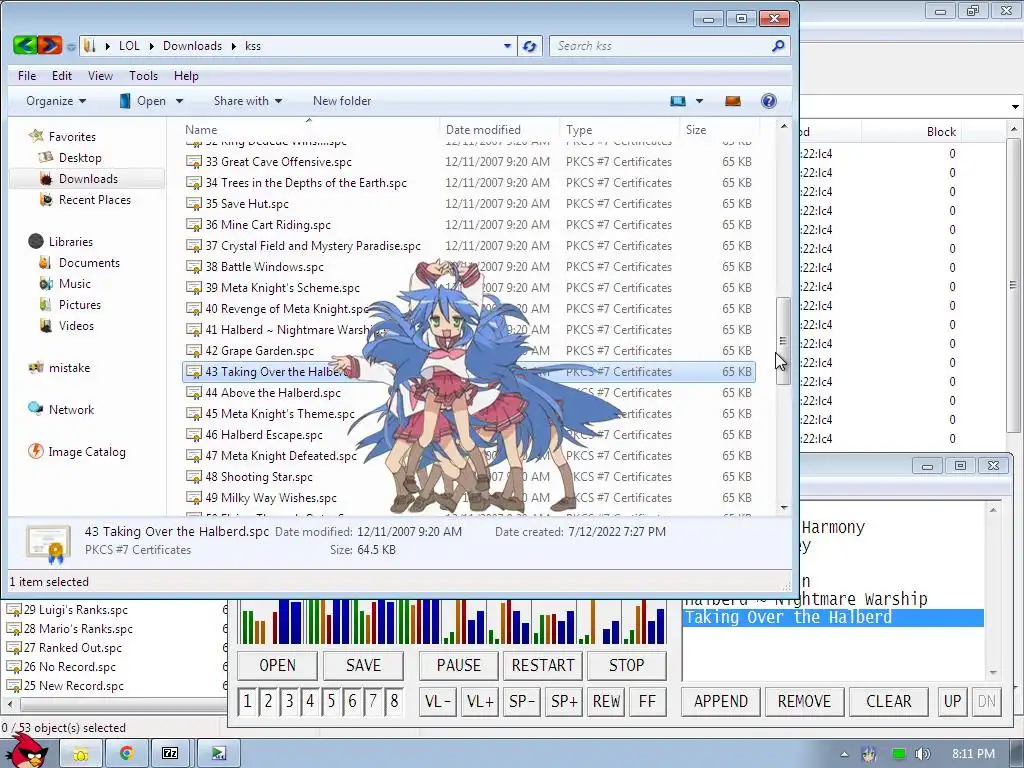Click APPEND in the playlist controls
The height and width of the screenshot is (768, 1024).
point(721,701)
